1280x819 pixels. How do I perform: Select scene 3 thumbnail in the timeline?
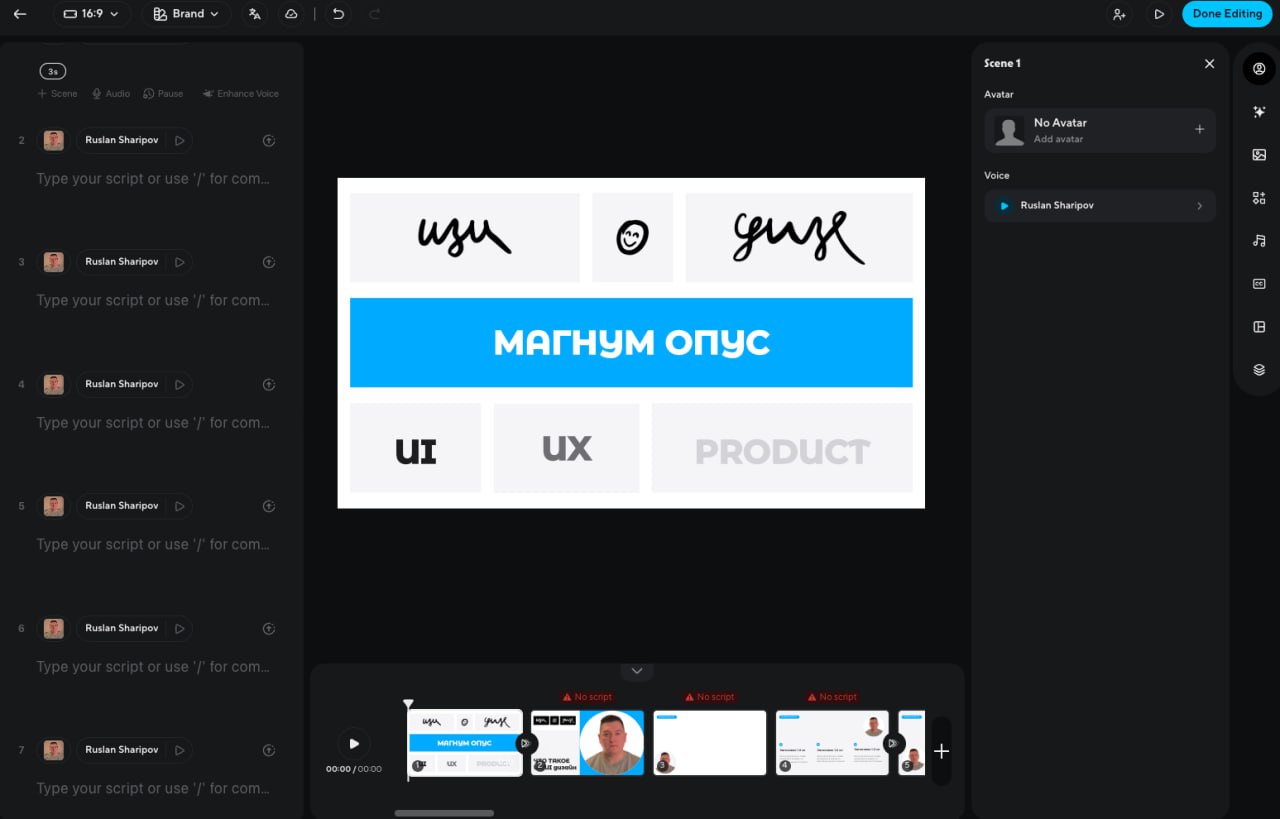click(710, 743)
